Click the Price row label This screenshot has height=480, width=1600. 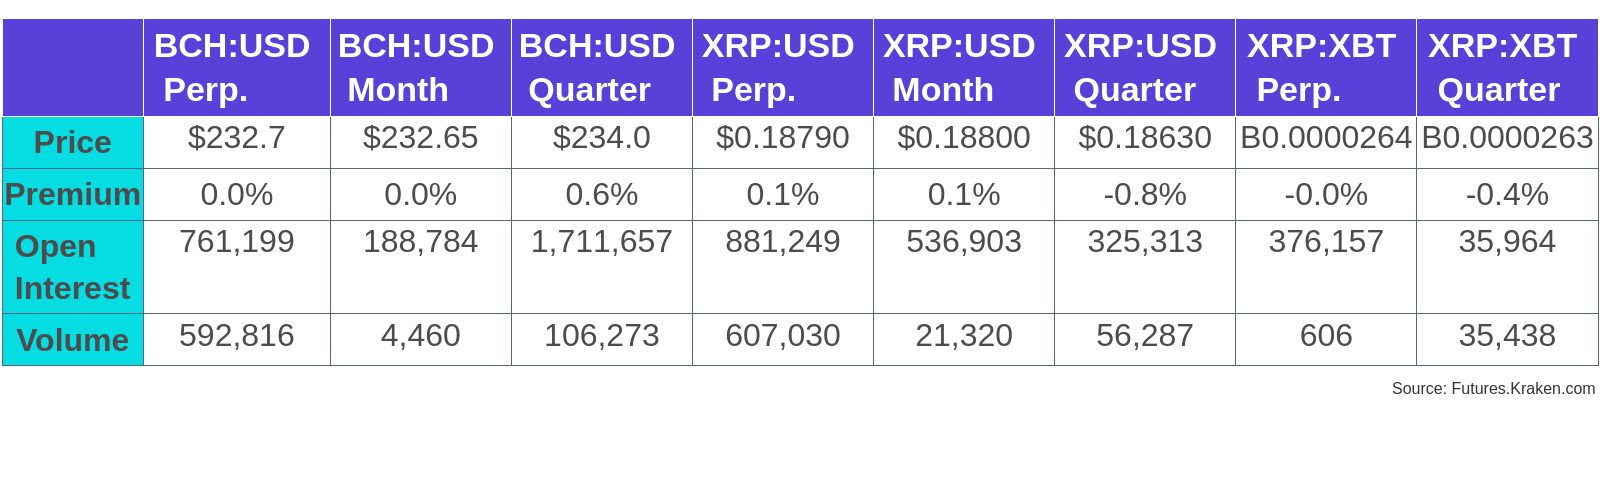pyautogui.click(x=73, y=143)
